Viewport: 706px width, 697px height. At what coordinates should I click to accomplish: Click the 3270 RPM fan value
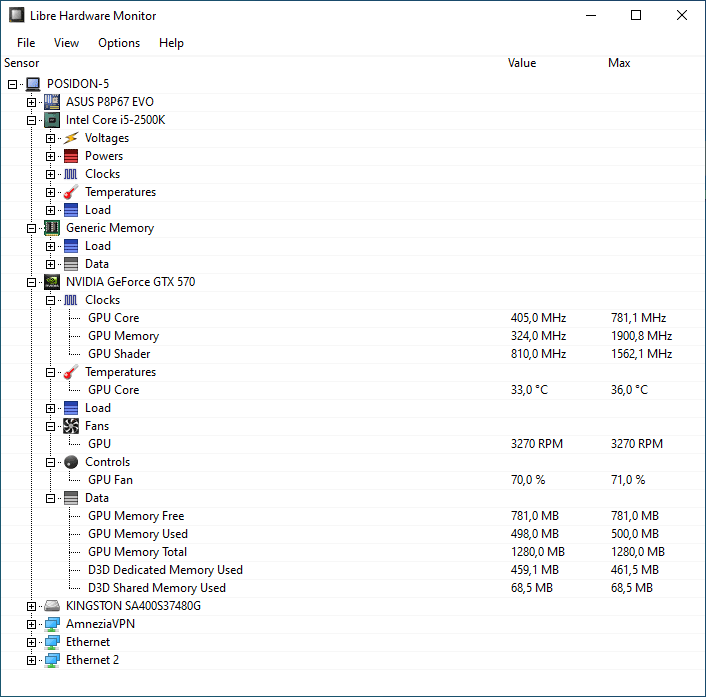point(537,444)
